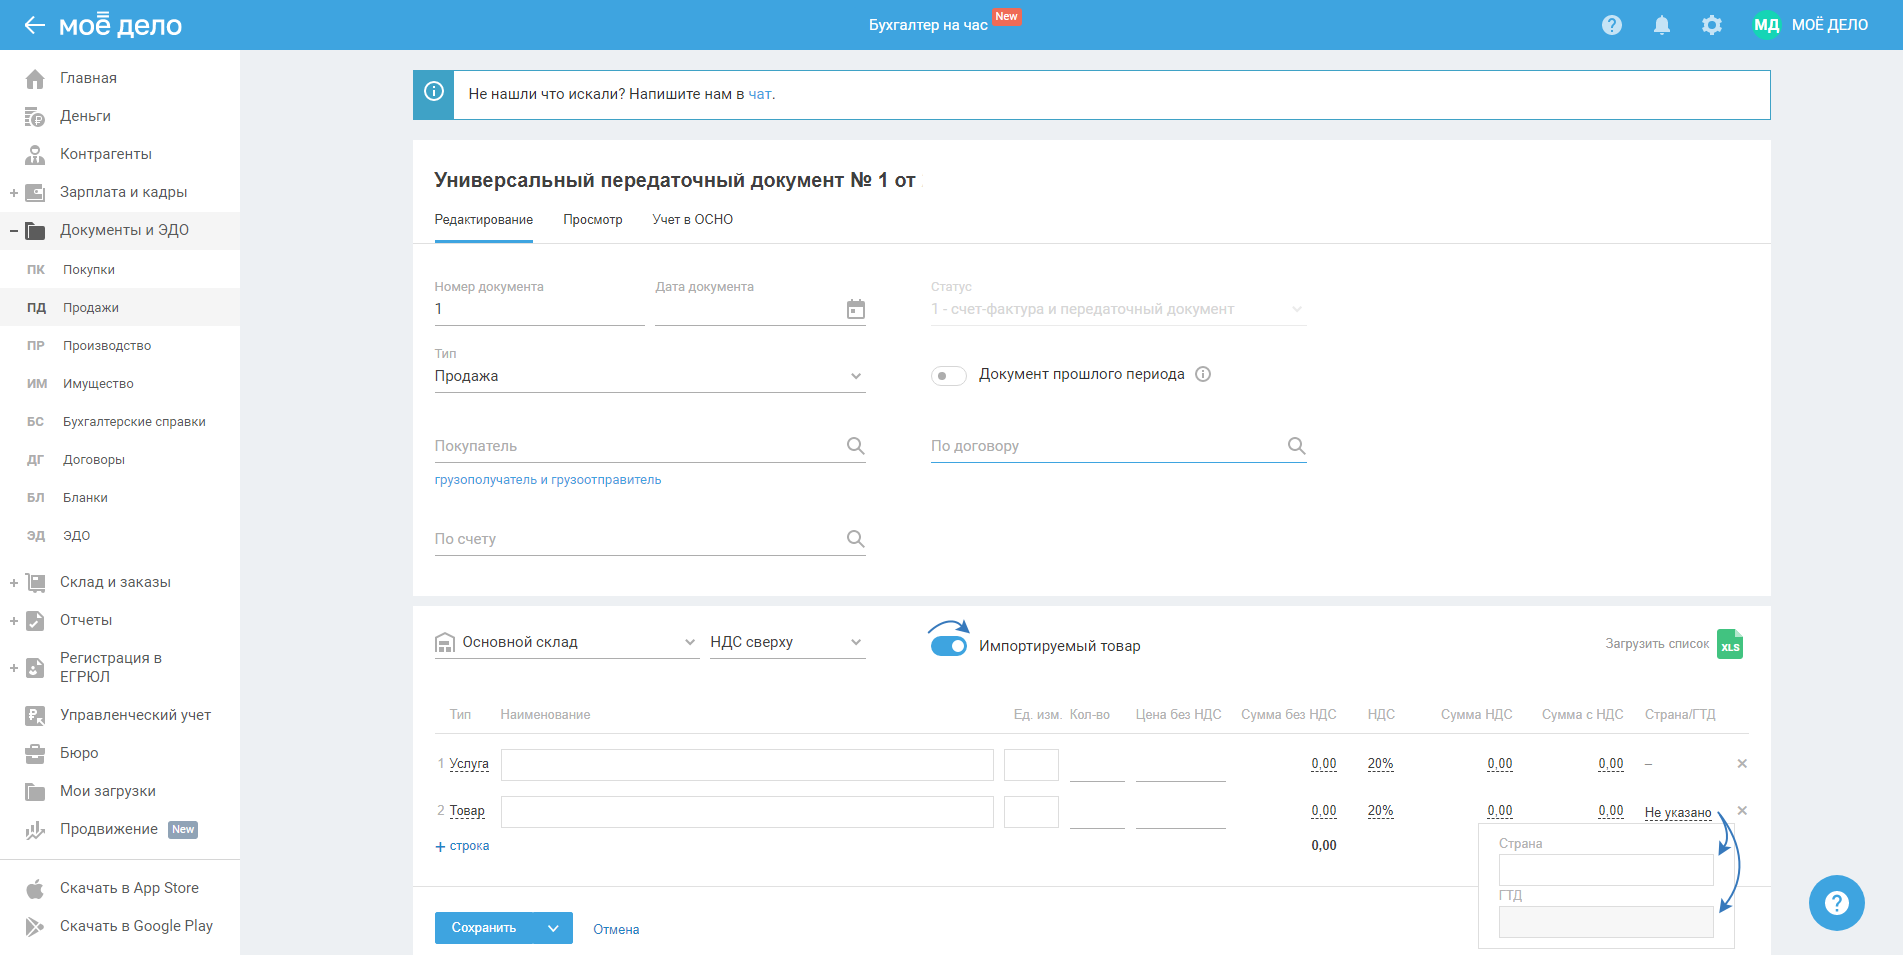This screenshot has height=955, width=1903.
Task: Toggle the Импортируемый товар switch
Action: (949, 646)
